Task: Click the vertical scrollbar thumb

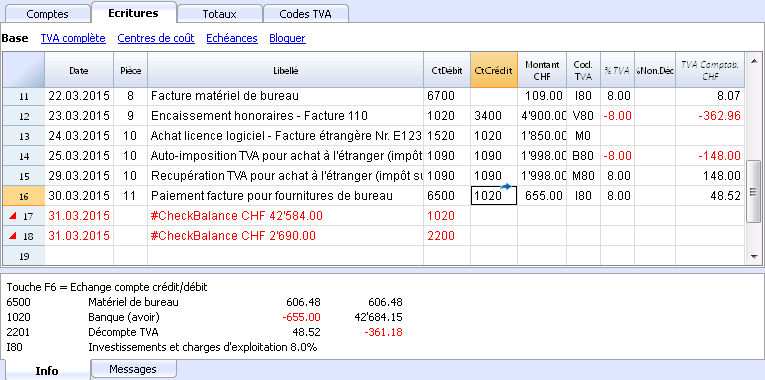Action: pyautogui.click(x=754, y=191)
